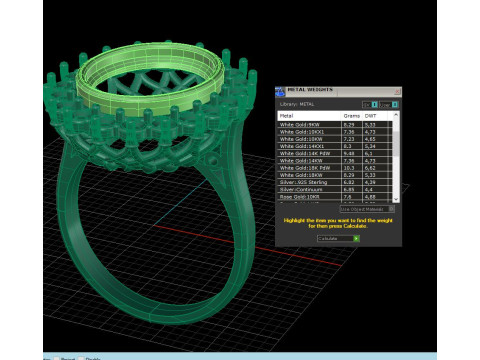Image resolution: width=480 pixels, height=360 pixels.
Task: Close the Metal Weights panel
Action: point(397,91)
